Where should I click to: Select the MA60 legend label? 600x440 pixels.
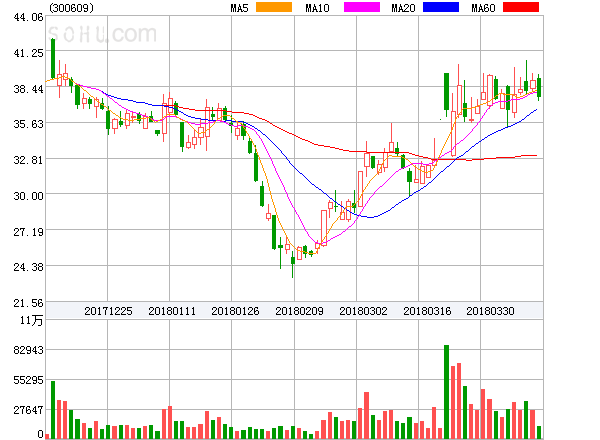(x=483, y=8)
